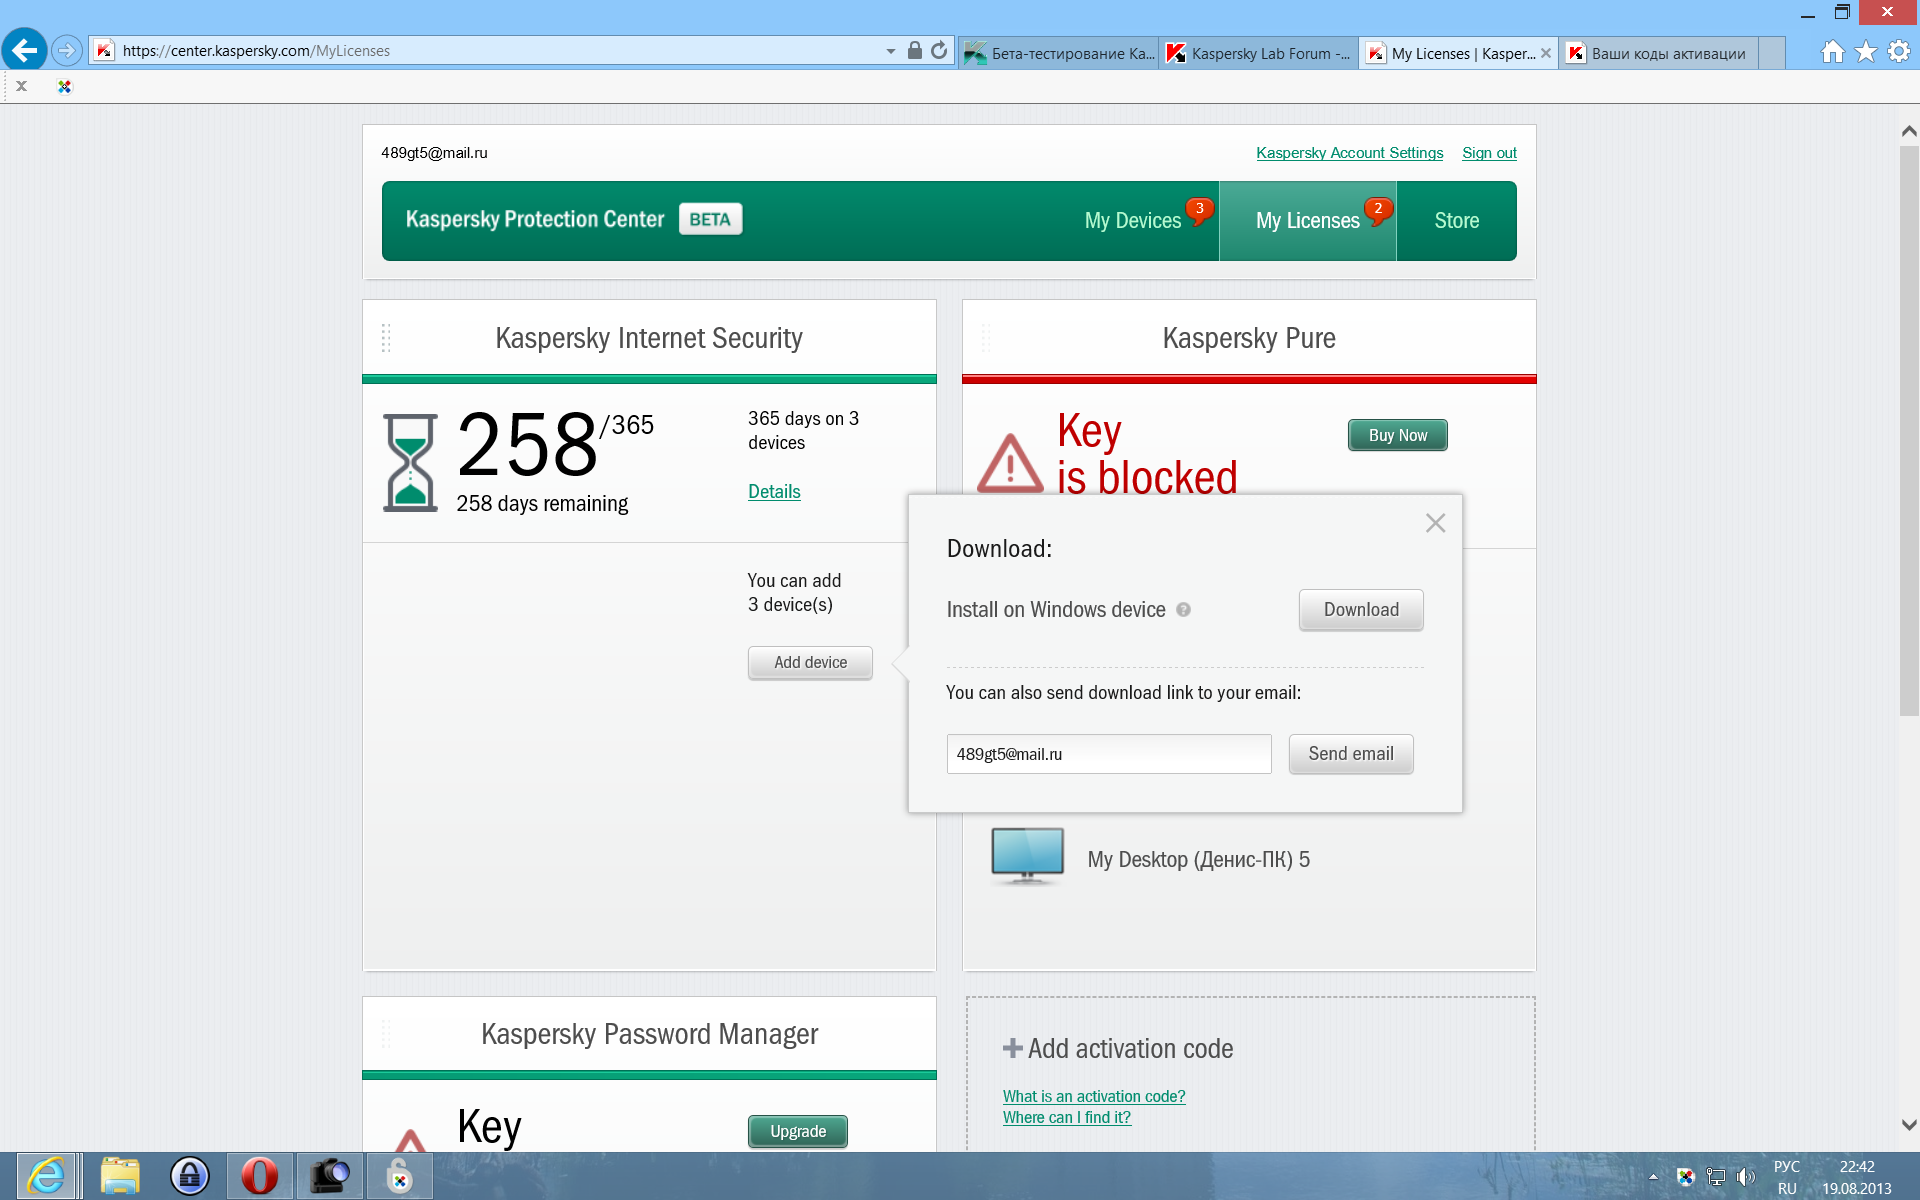
Task: Click the help question icon beside Install on Windows
Action: [x=1183, y=610]
